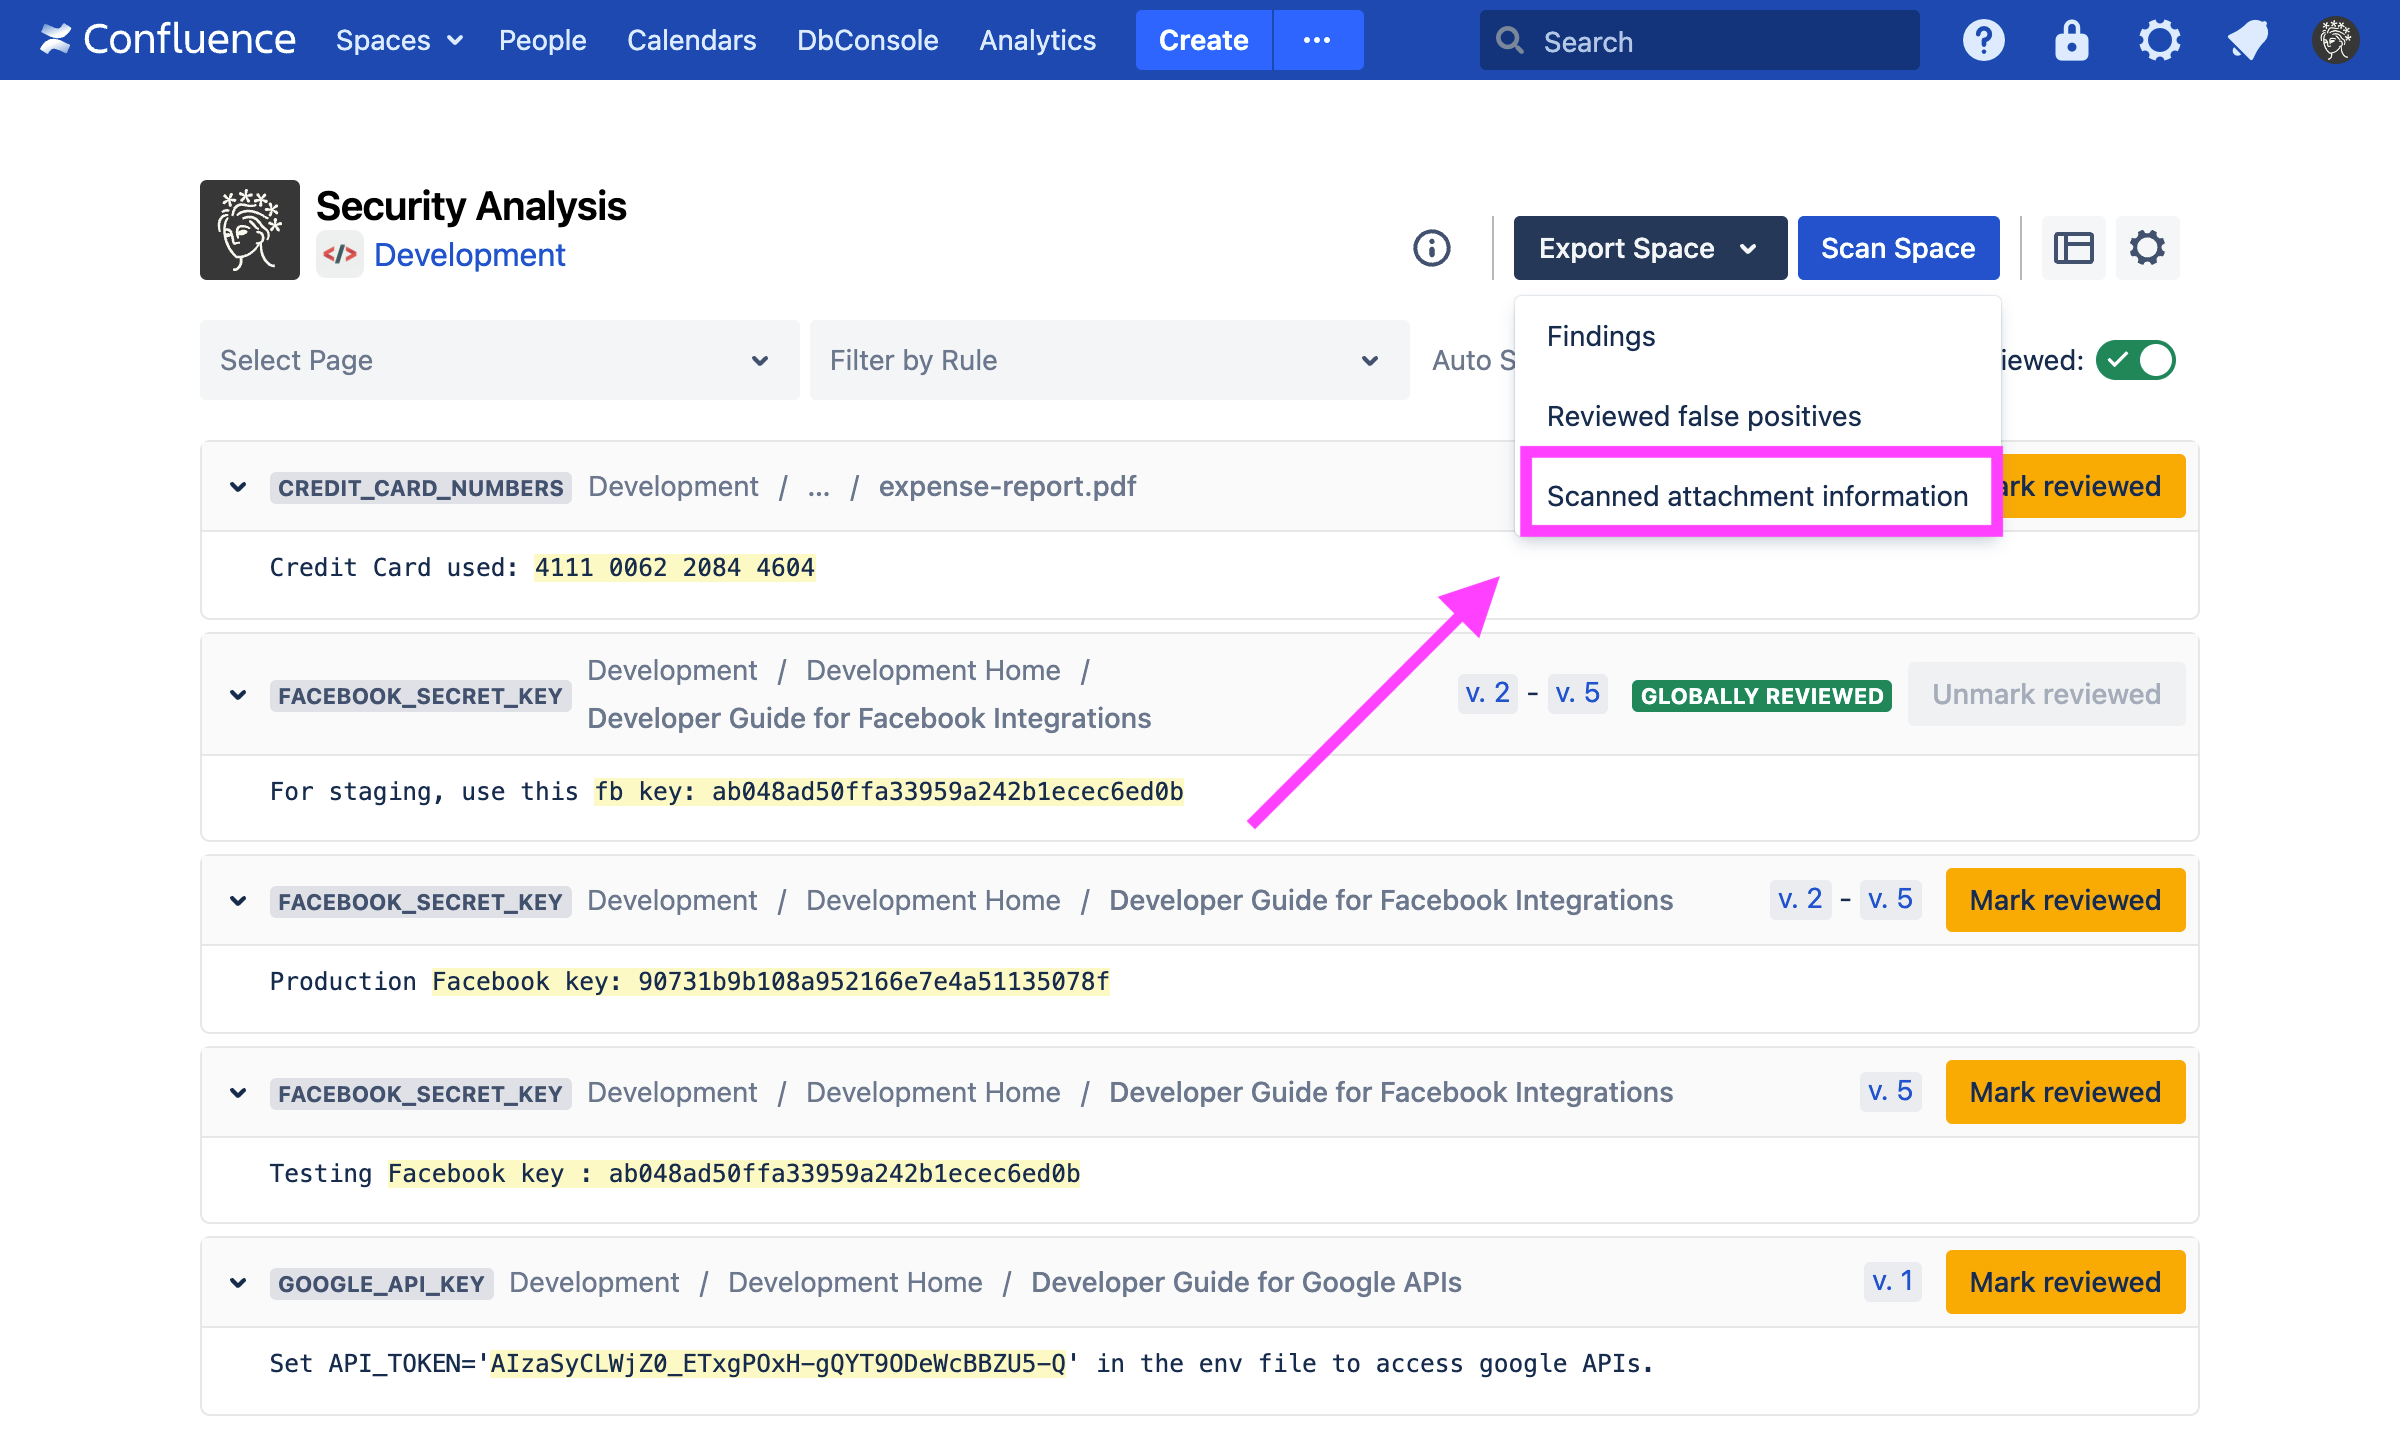Screen dimensions: 2400x1456
Task: Choose Scanned attachment information menu item
Action: tap(1757, 496)
